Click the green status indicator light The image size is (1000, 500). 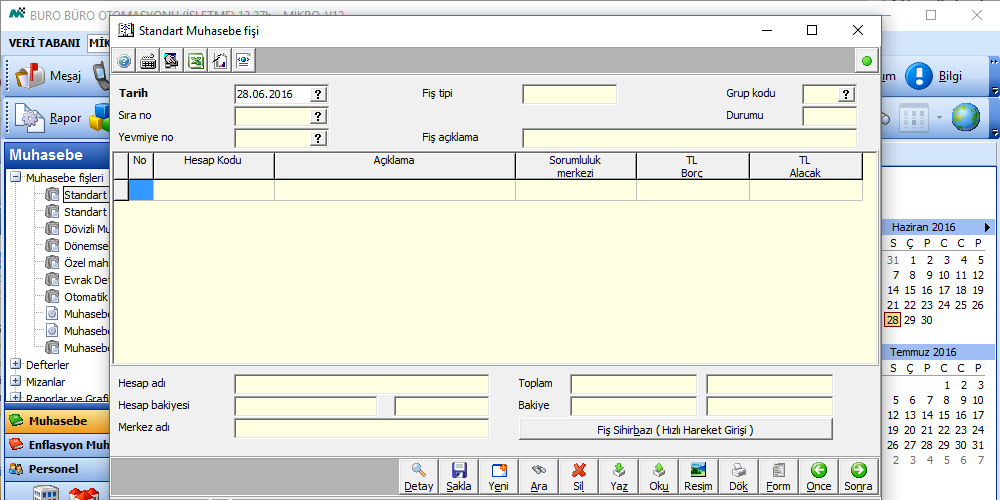click(x=866, y=61)
